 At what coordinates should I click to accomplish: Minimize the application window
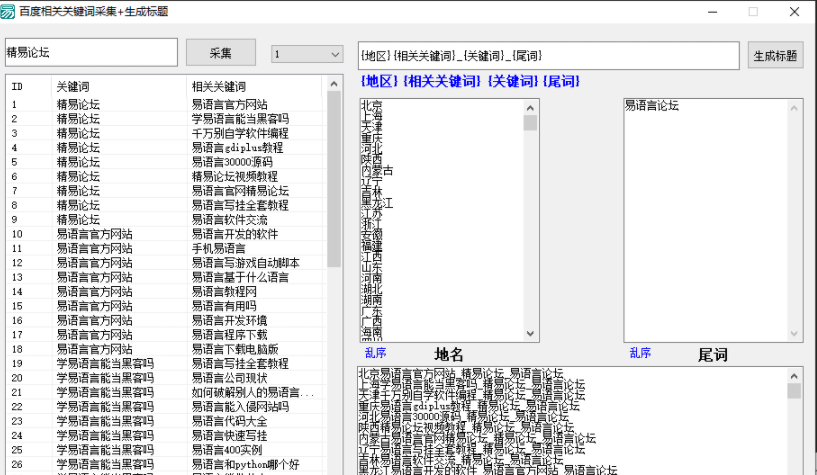pyautogui.click(x=712, y=11)
